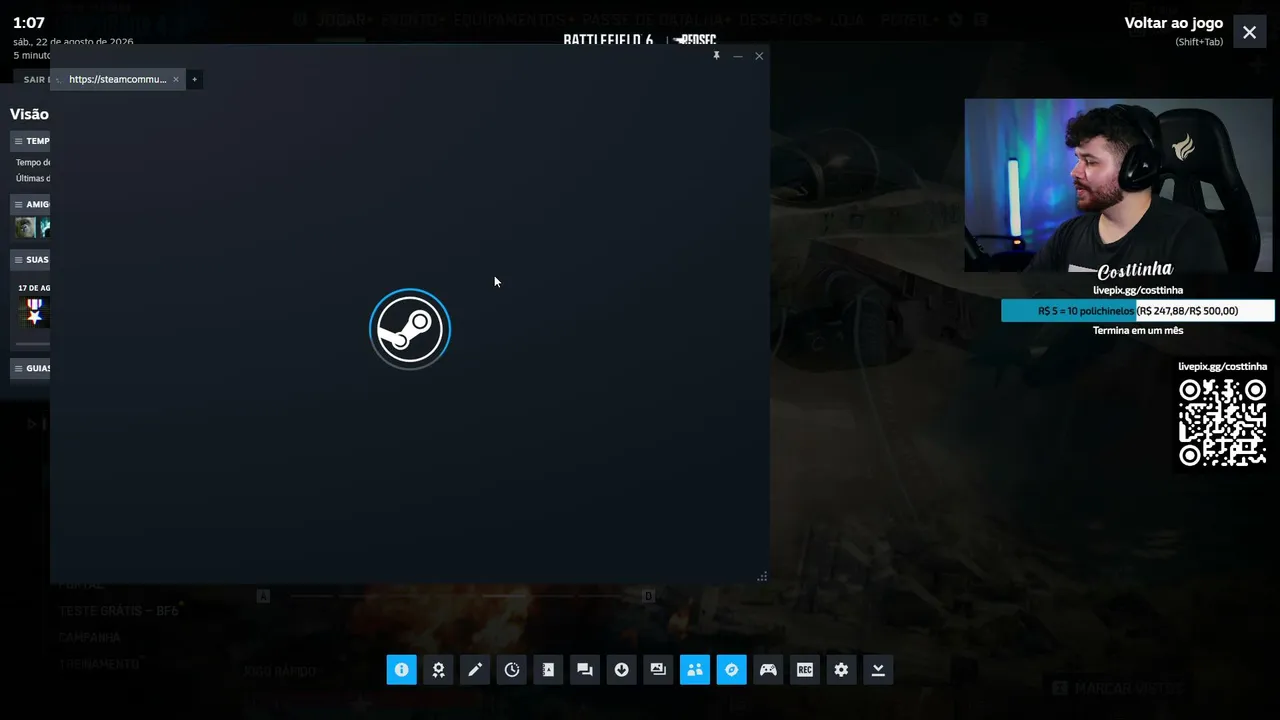
Task: Minimize the overlay browser window
Action: coord(738,56)
